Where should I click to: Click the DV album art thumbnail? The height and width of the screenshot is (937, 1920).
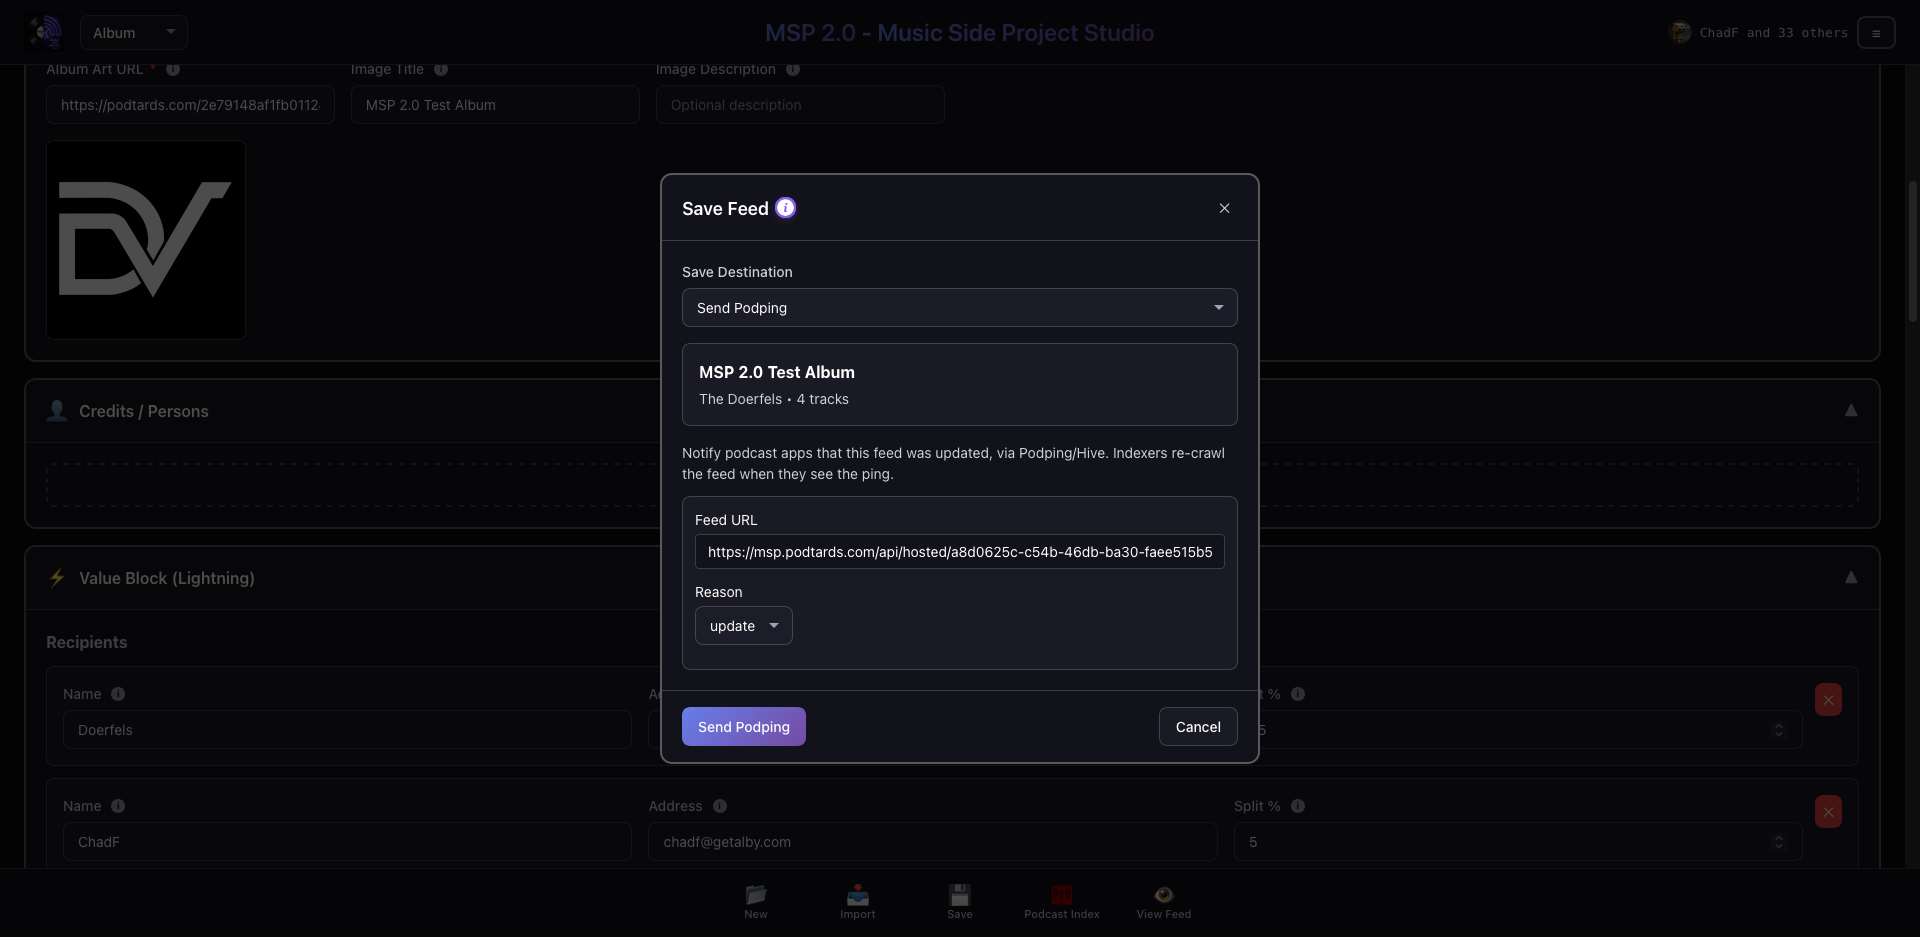[146, 240]
